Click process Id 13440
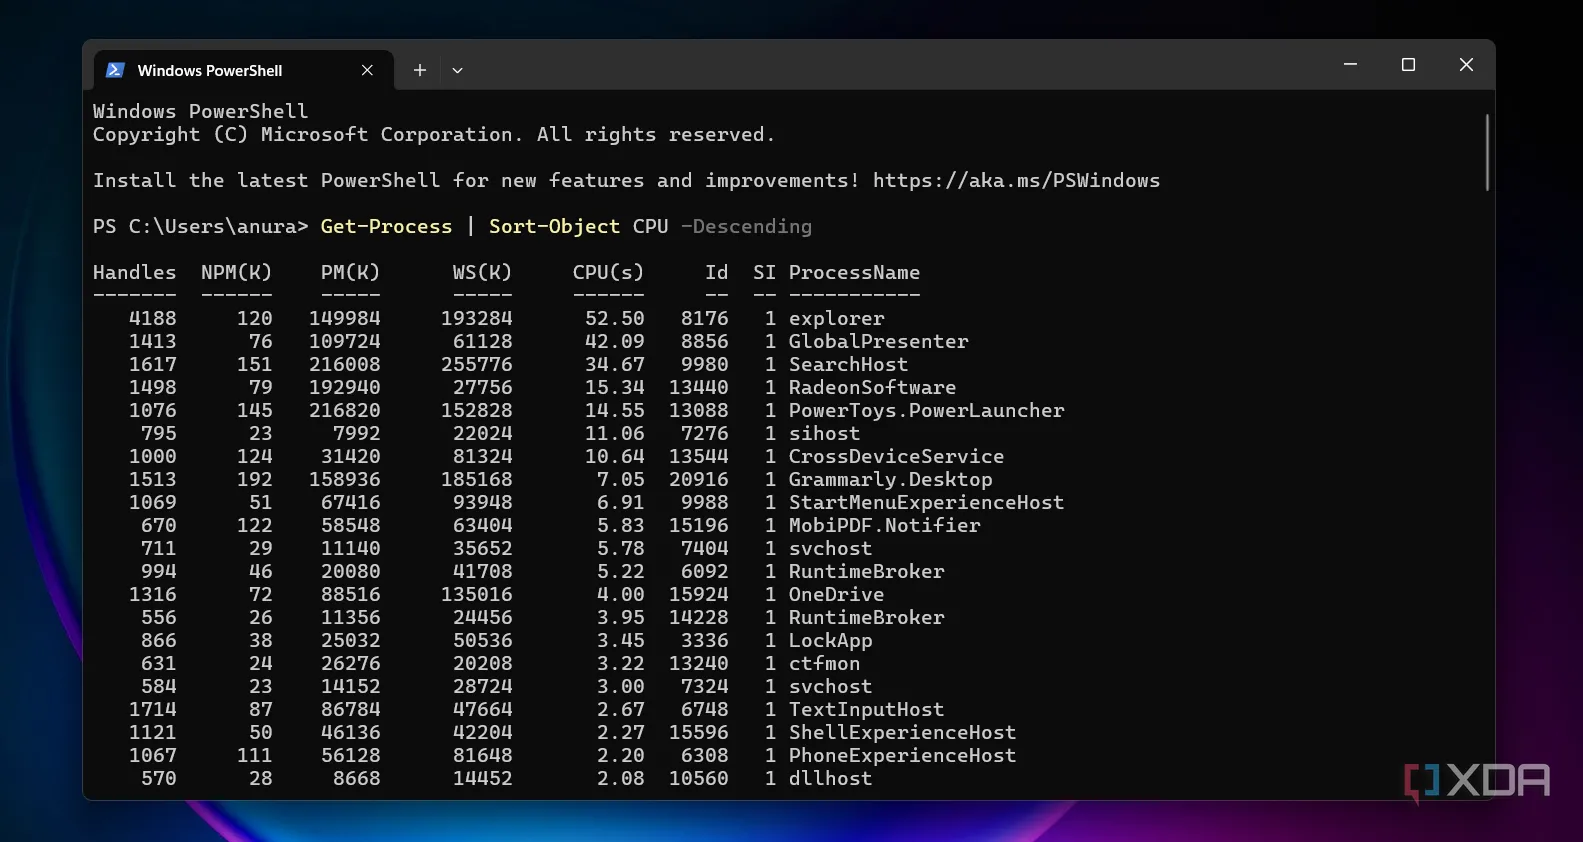 [x=698, y=388]
